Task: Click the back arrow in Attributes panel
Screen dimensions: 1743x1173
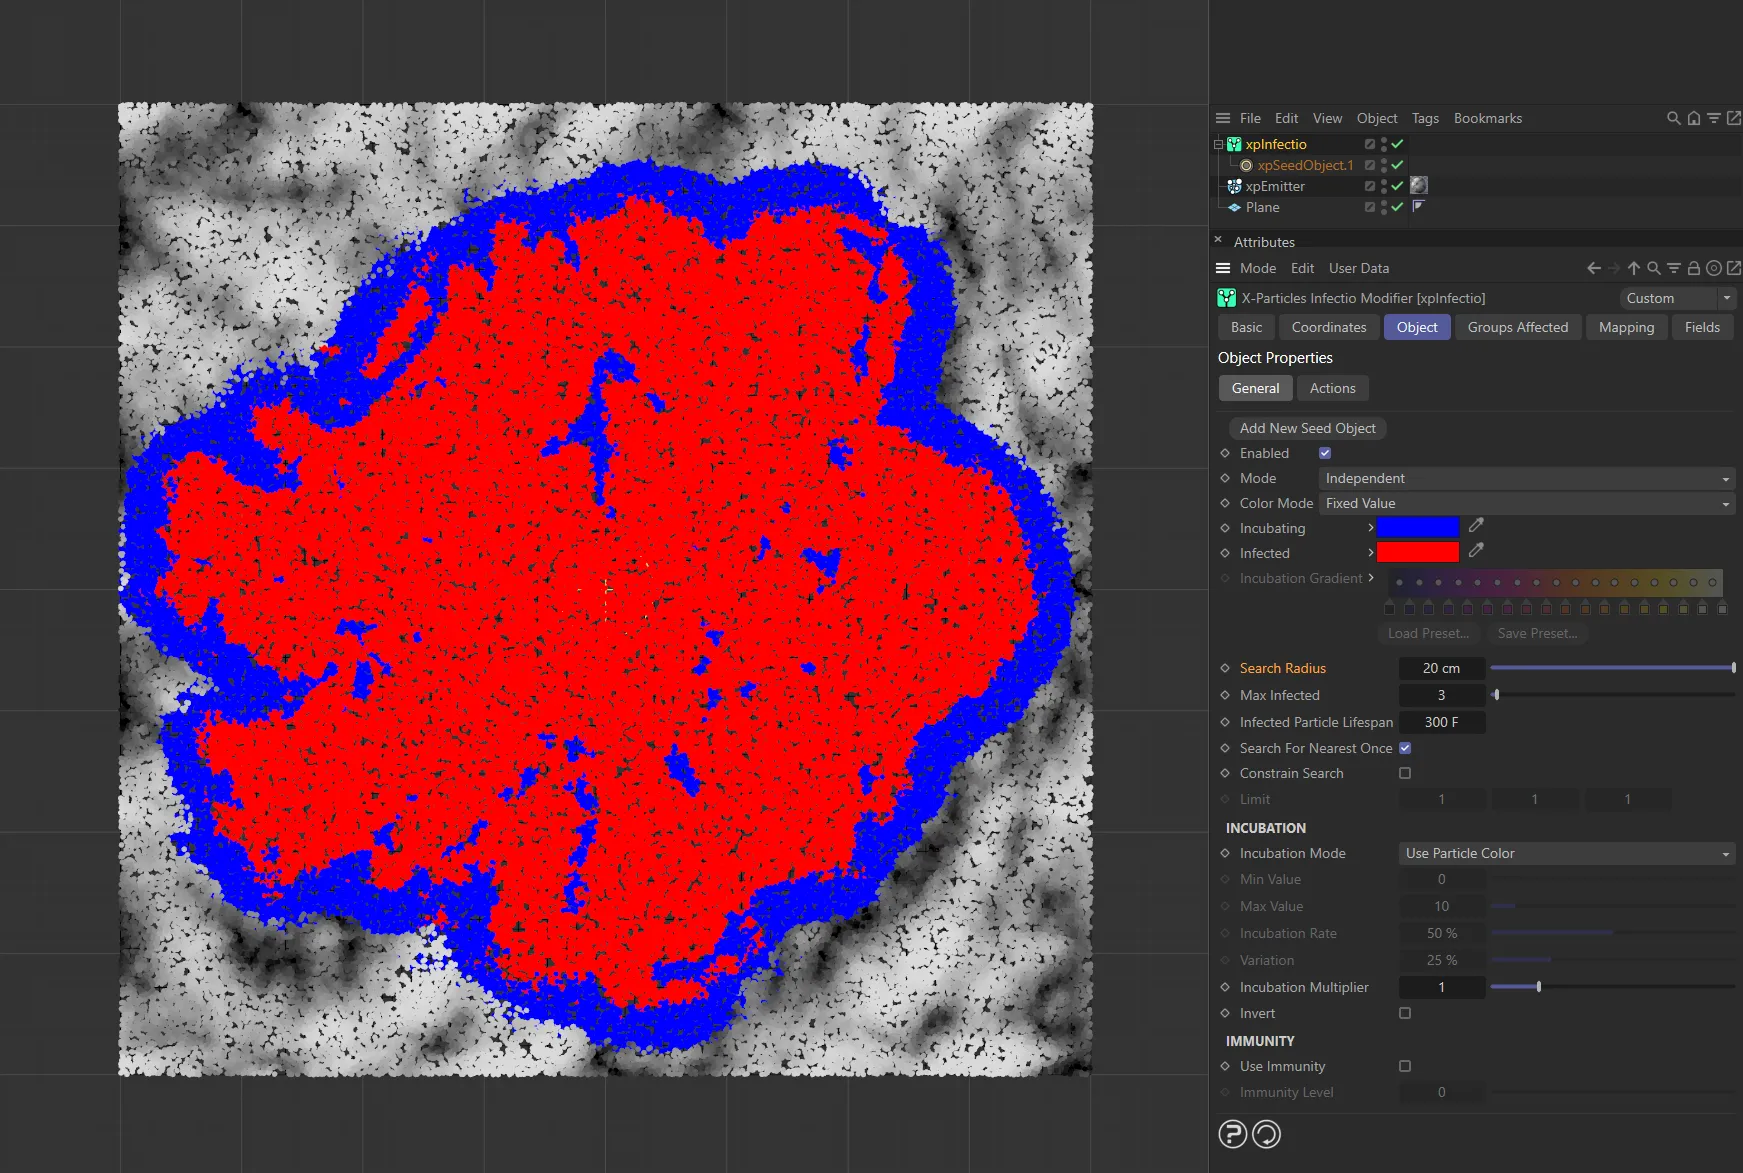Action: (x=1592, y=268)
